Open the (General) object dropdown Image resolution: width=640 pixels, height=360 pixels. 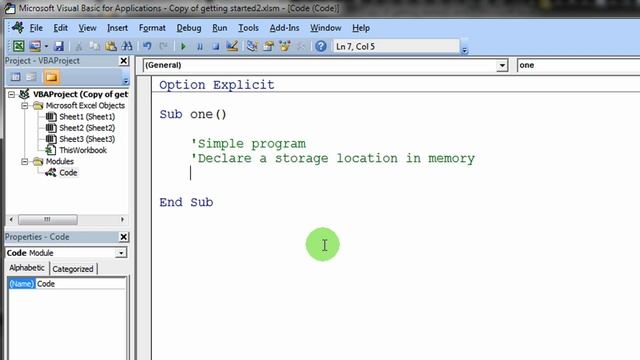502,65
